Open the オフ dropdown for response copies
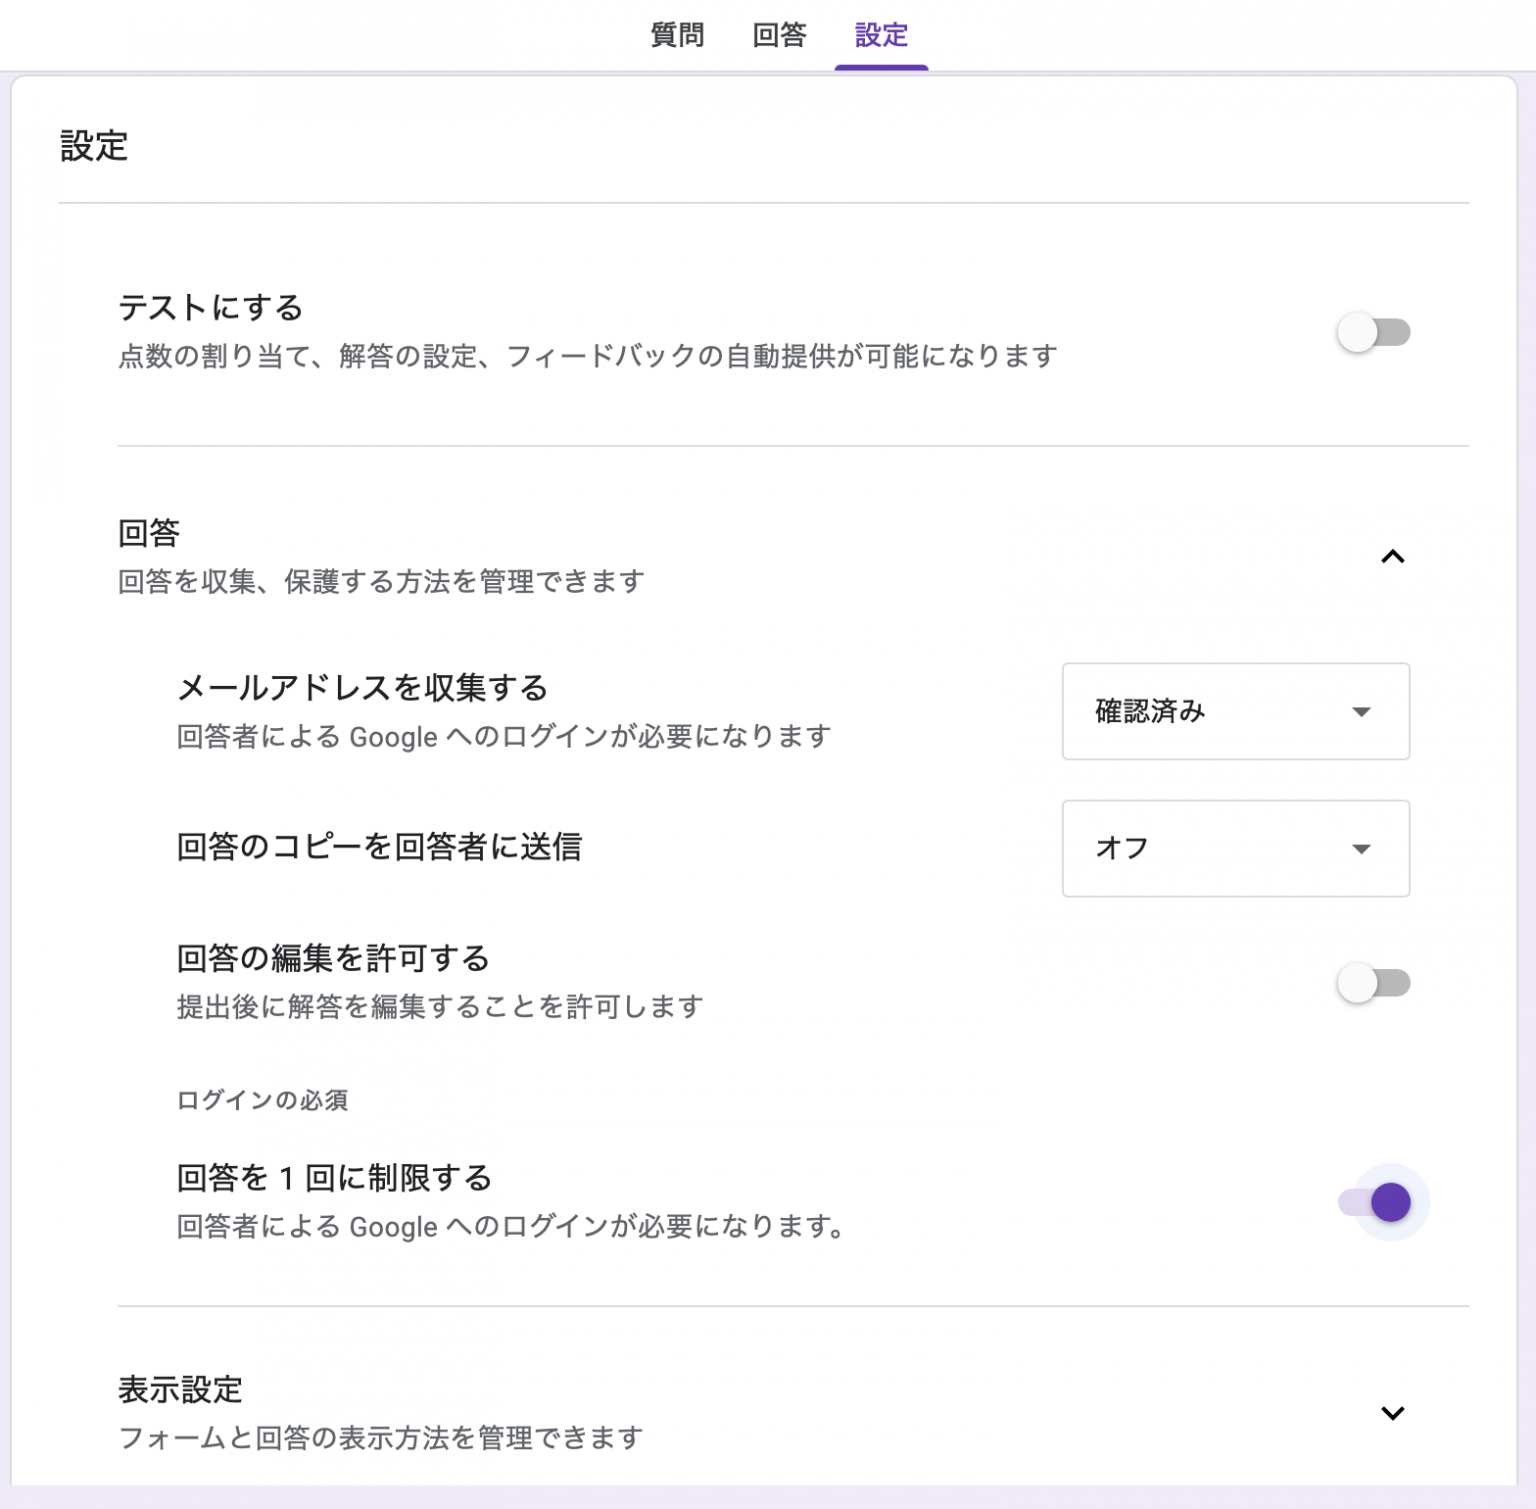 pyautogui.click(x=1235, y=849)
